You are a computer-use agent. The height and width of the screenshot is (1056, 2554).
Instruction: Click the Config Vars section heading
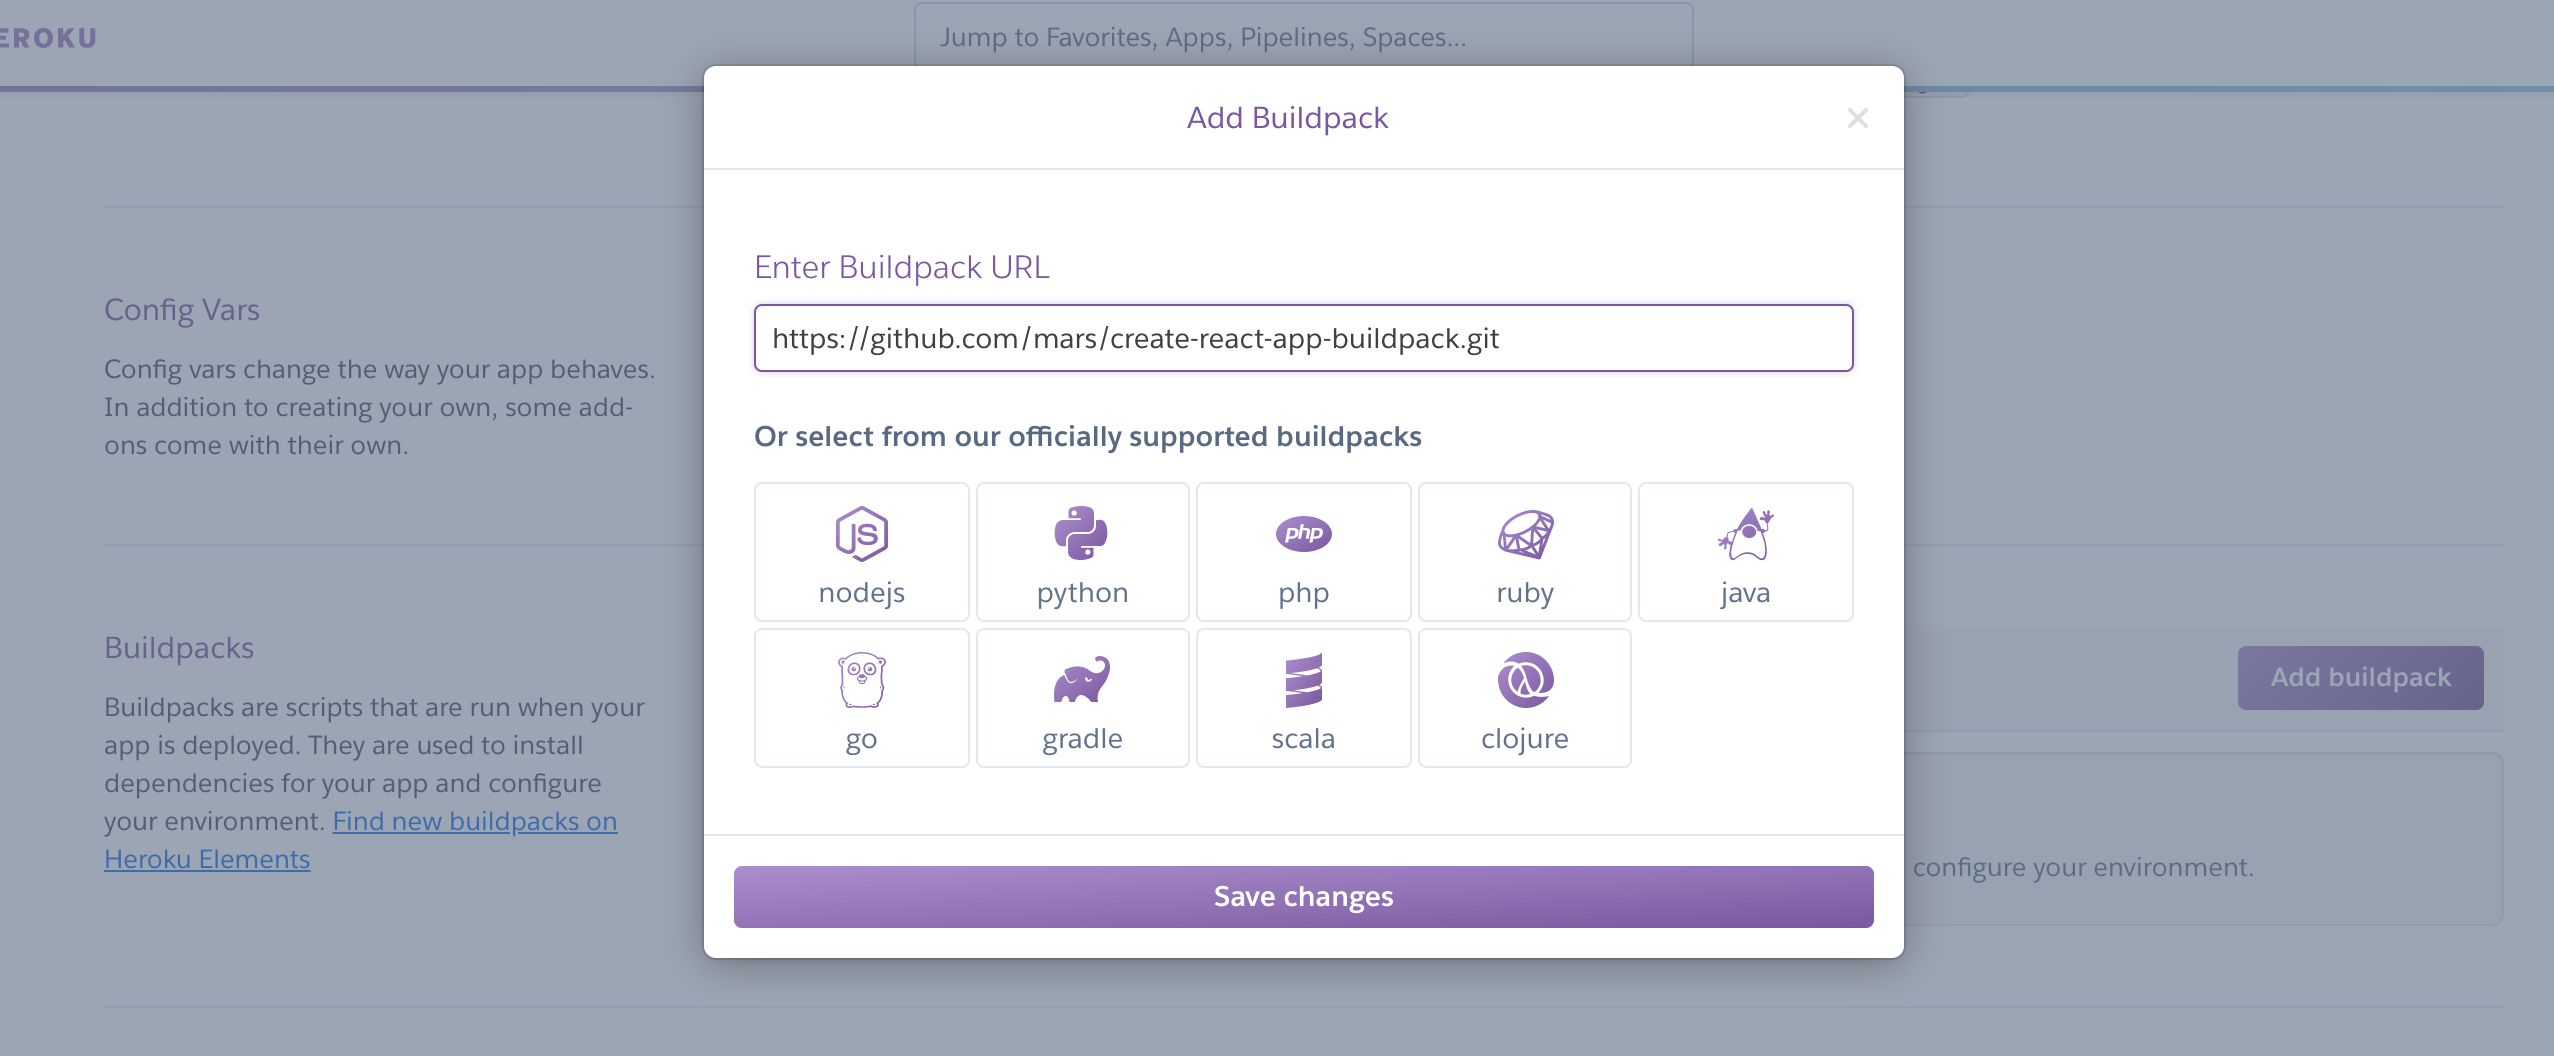click(x=182, y=309)
